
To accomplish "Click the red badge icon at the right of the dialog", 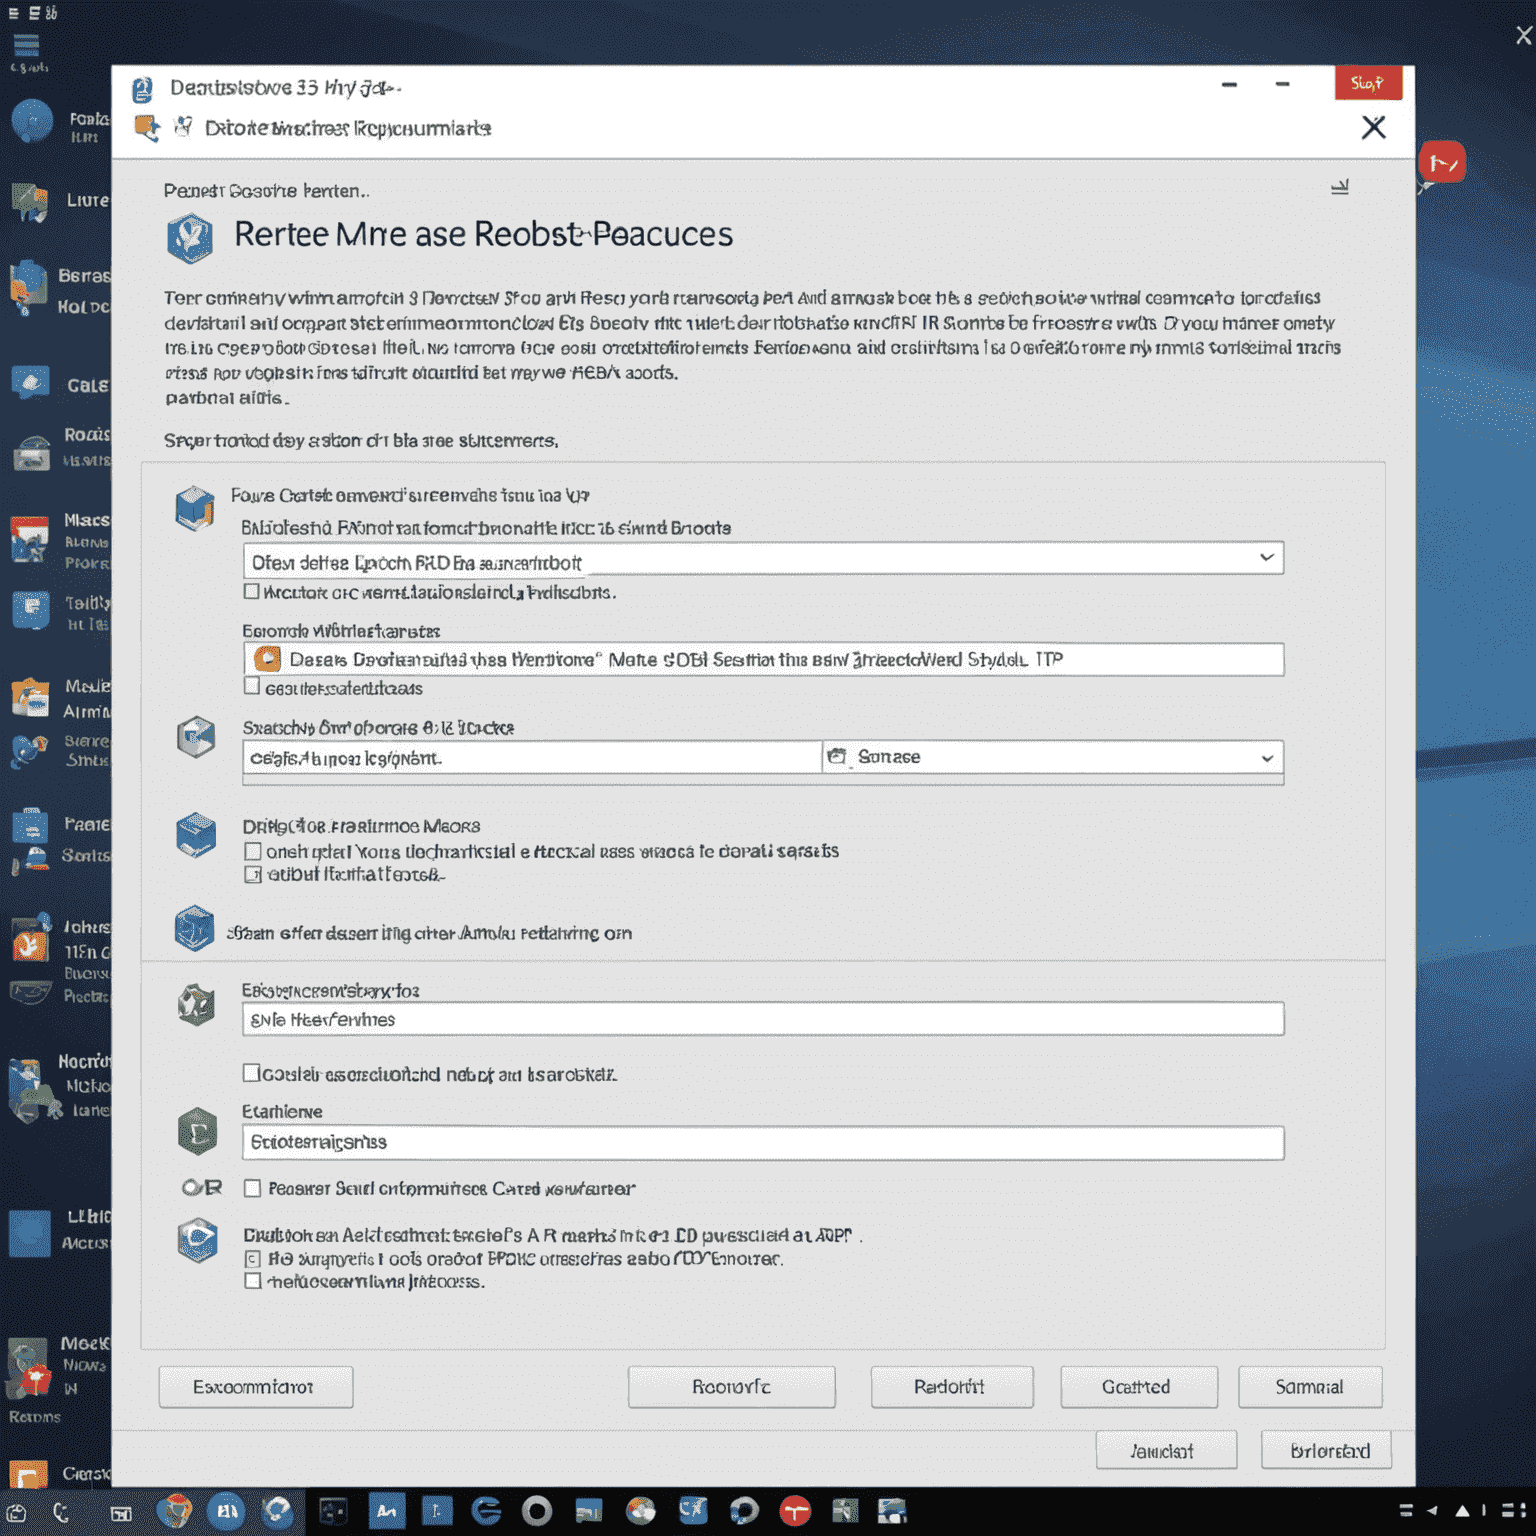I will 1442,163.
